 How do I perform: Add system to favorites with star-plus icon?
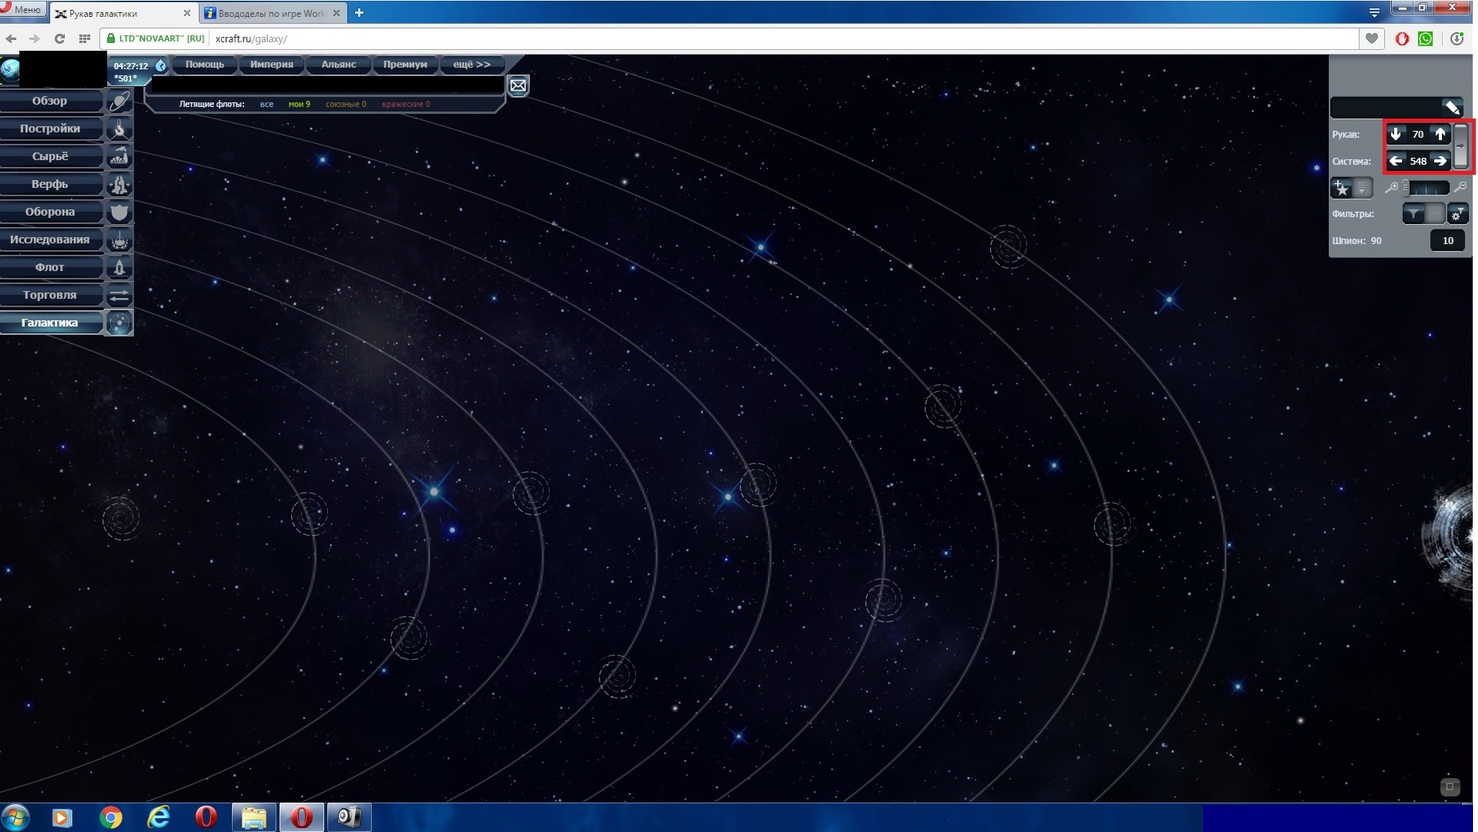pyautogui.click(x=1342, y=187)
